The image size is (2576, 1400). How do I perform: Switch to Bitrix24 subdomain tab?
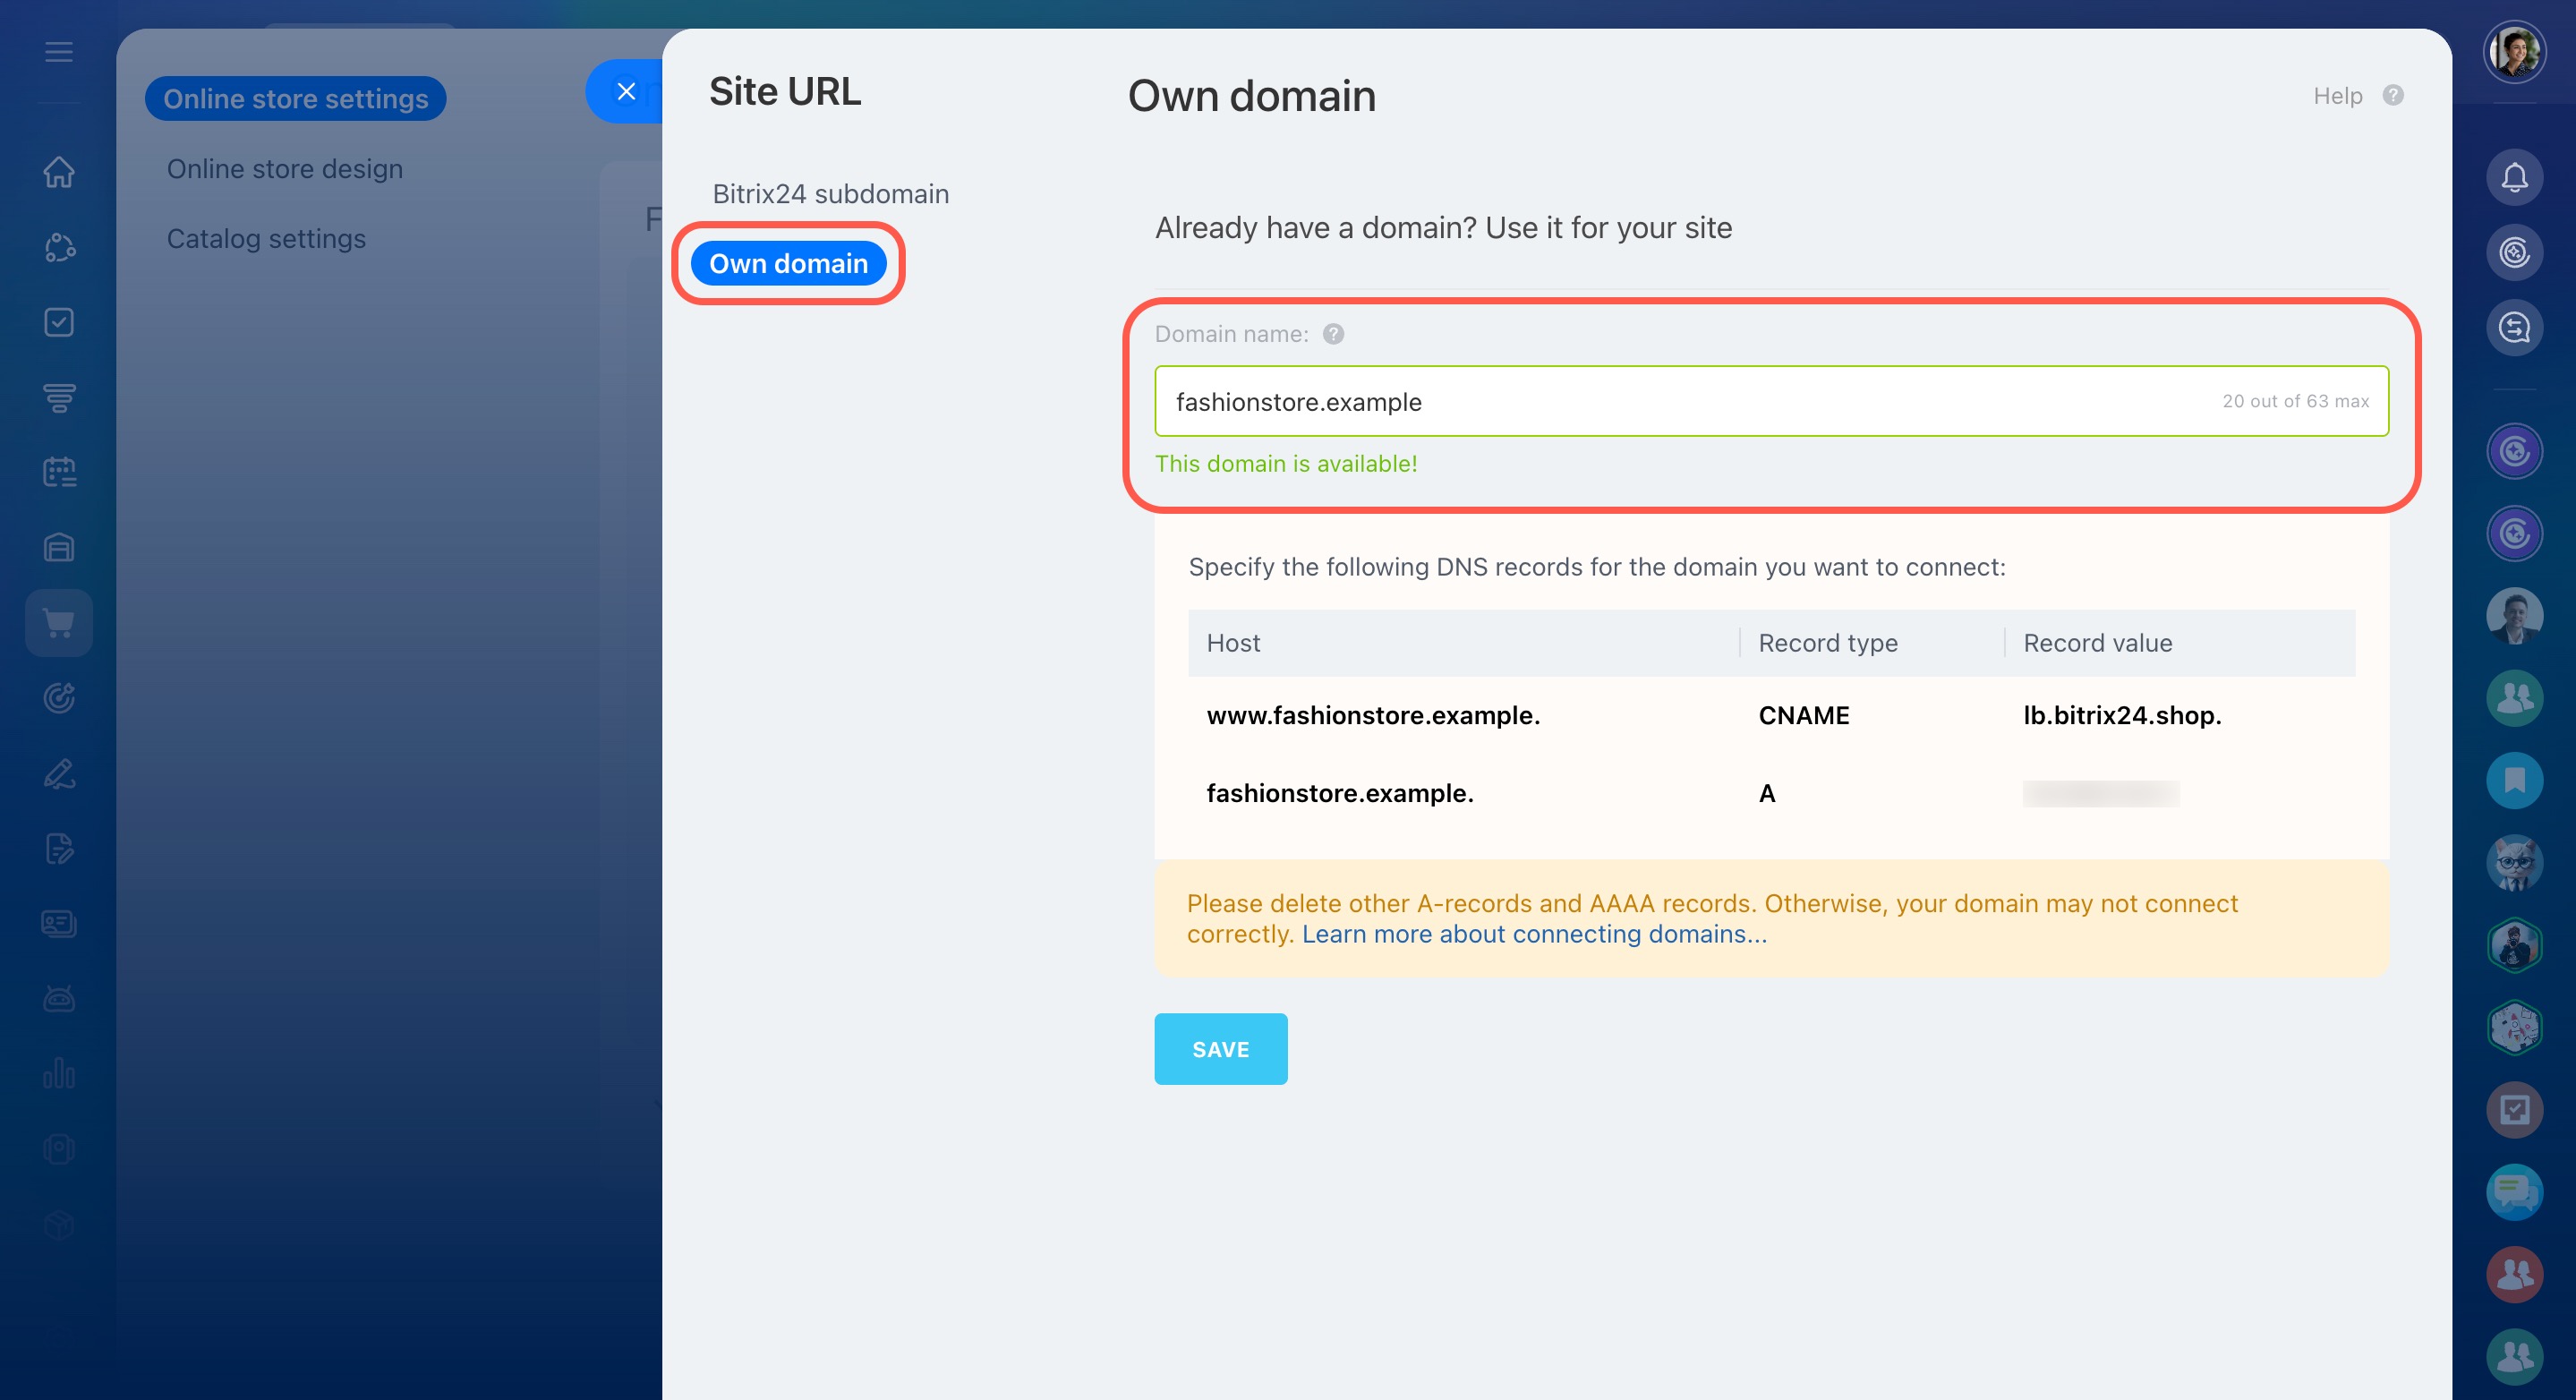(830, 194)
